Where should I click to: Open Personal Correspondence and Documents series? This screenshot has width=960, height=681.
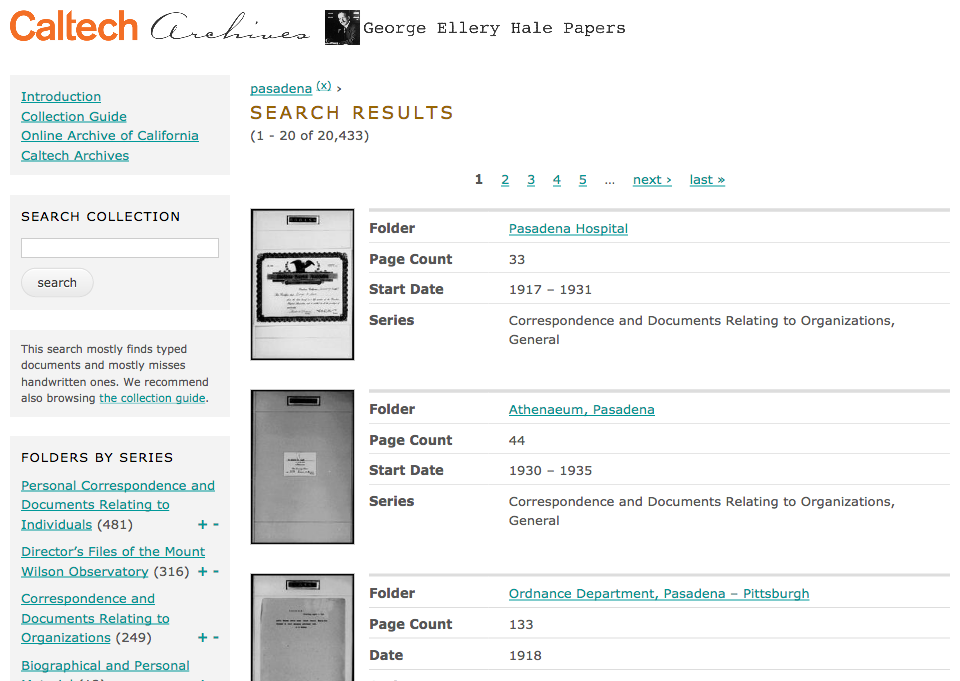click(x=118, y=505)
